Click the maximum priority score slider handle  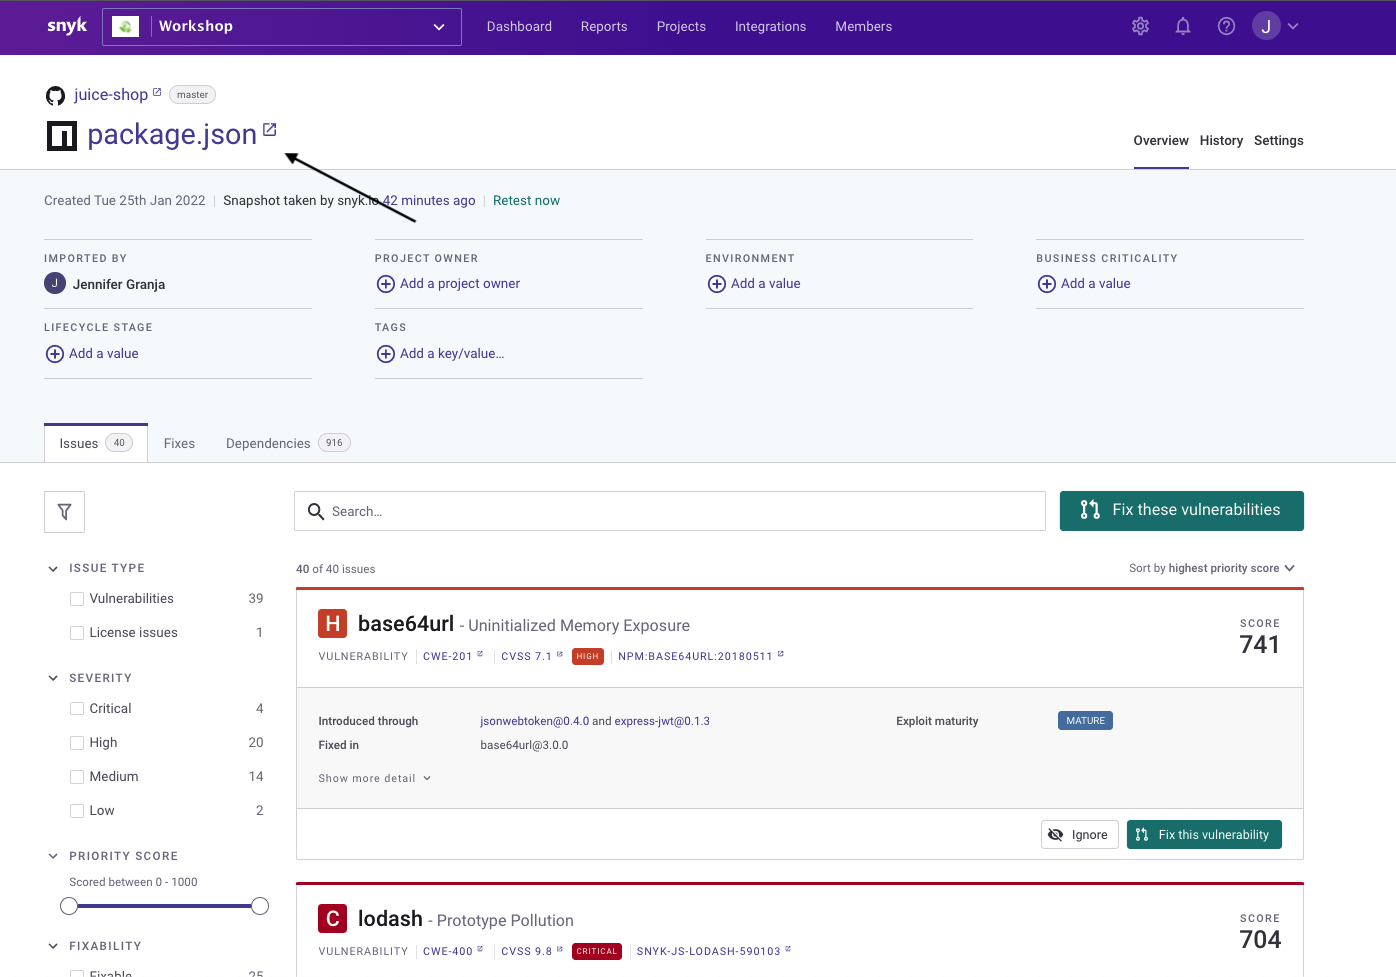(x=260, y=906)
